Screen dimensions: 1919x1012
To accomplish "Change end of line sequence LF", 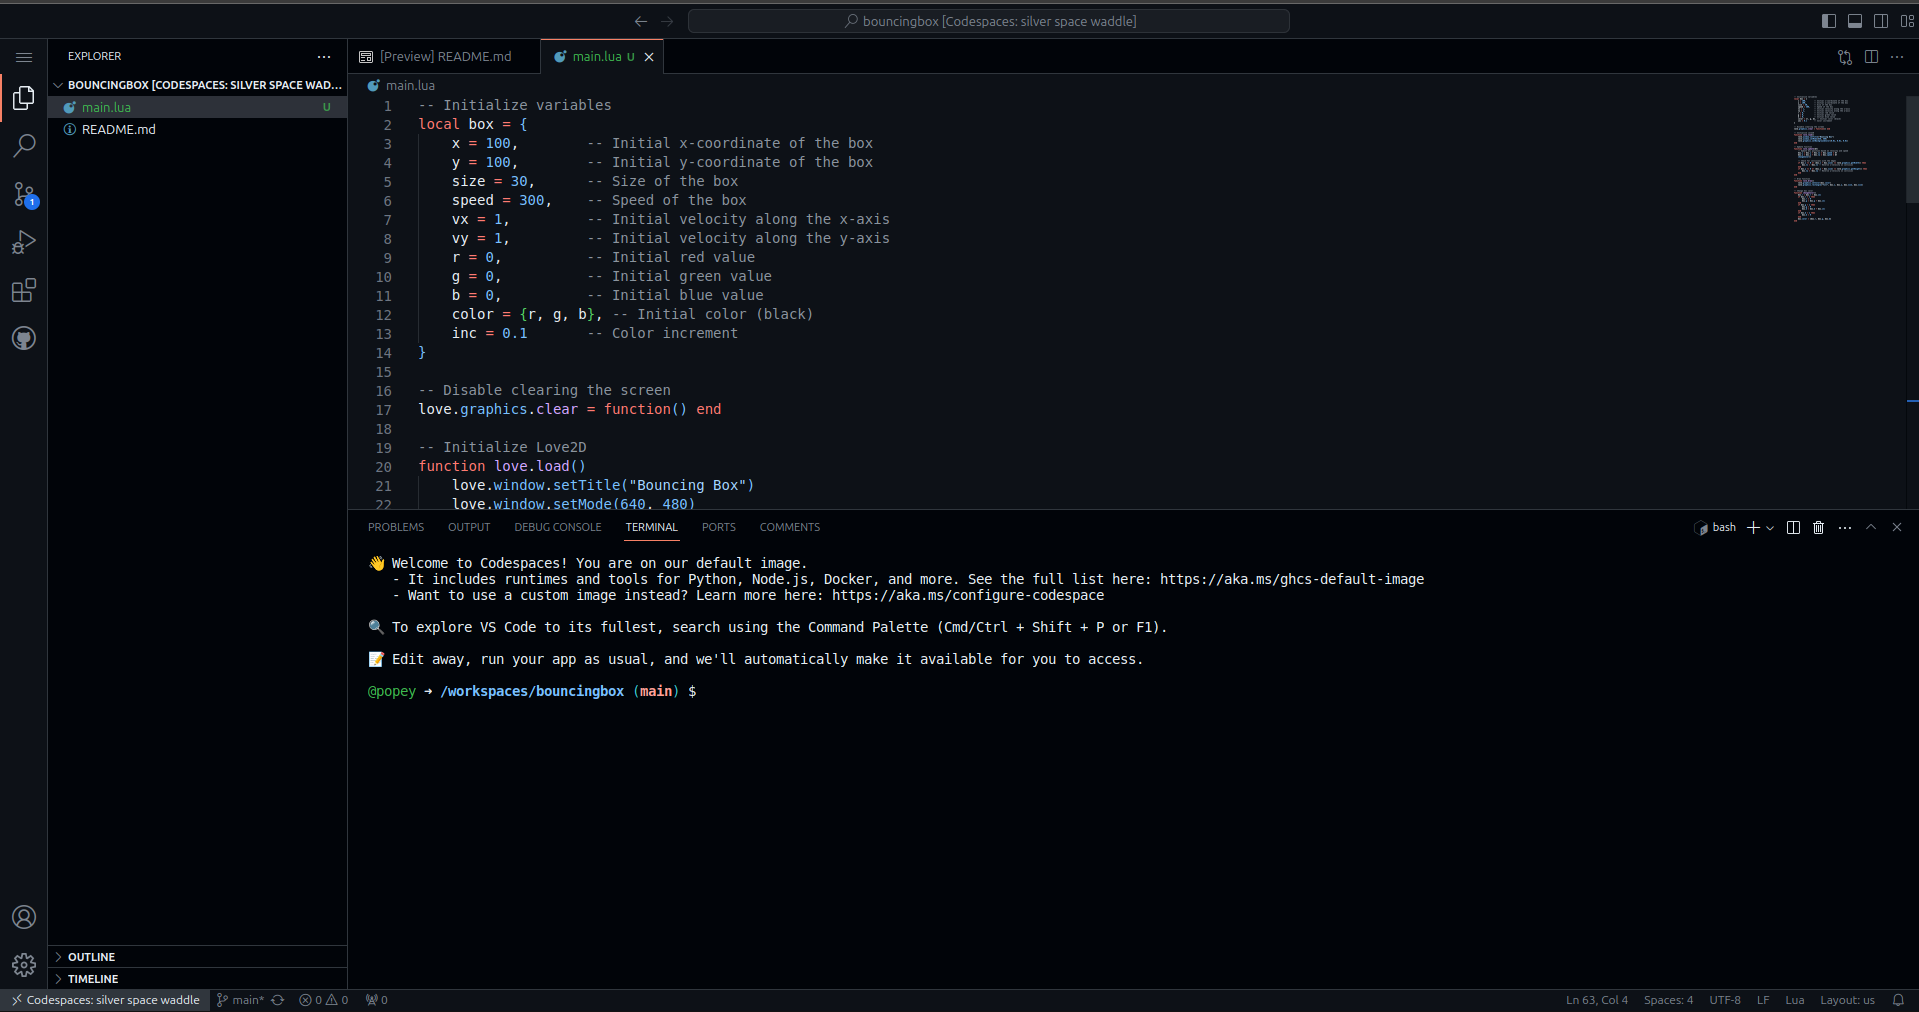I will 1763,1000.
